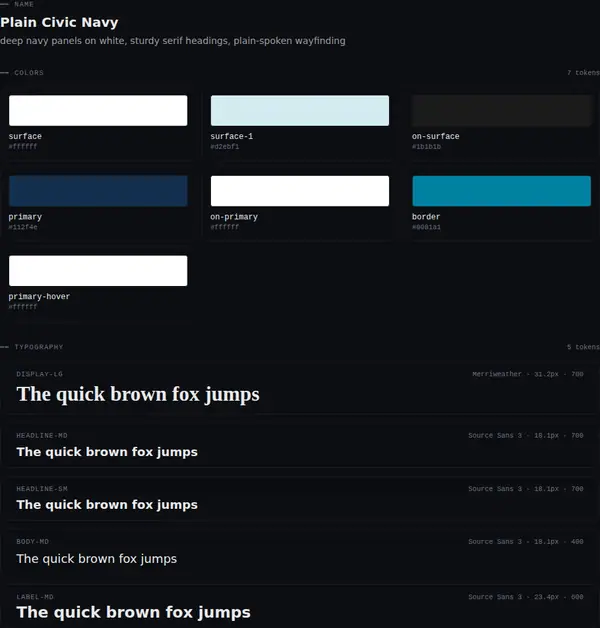Click the HEADLINE-SM token label

coord(42,489)
